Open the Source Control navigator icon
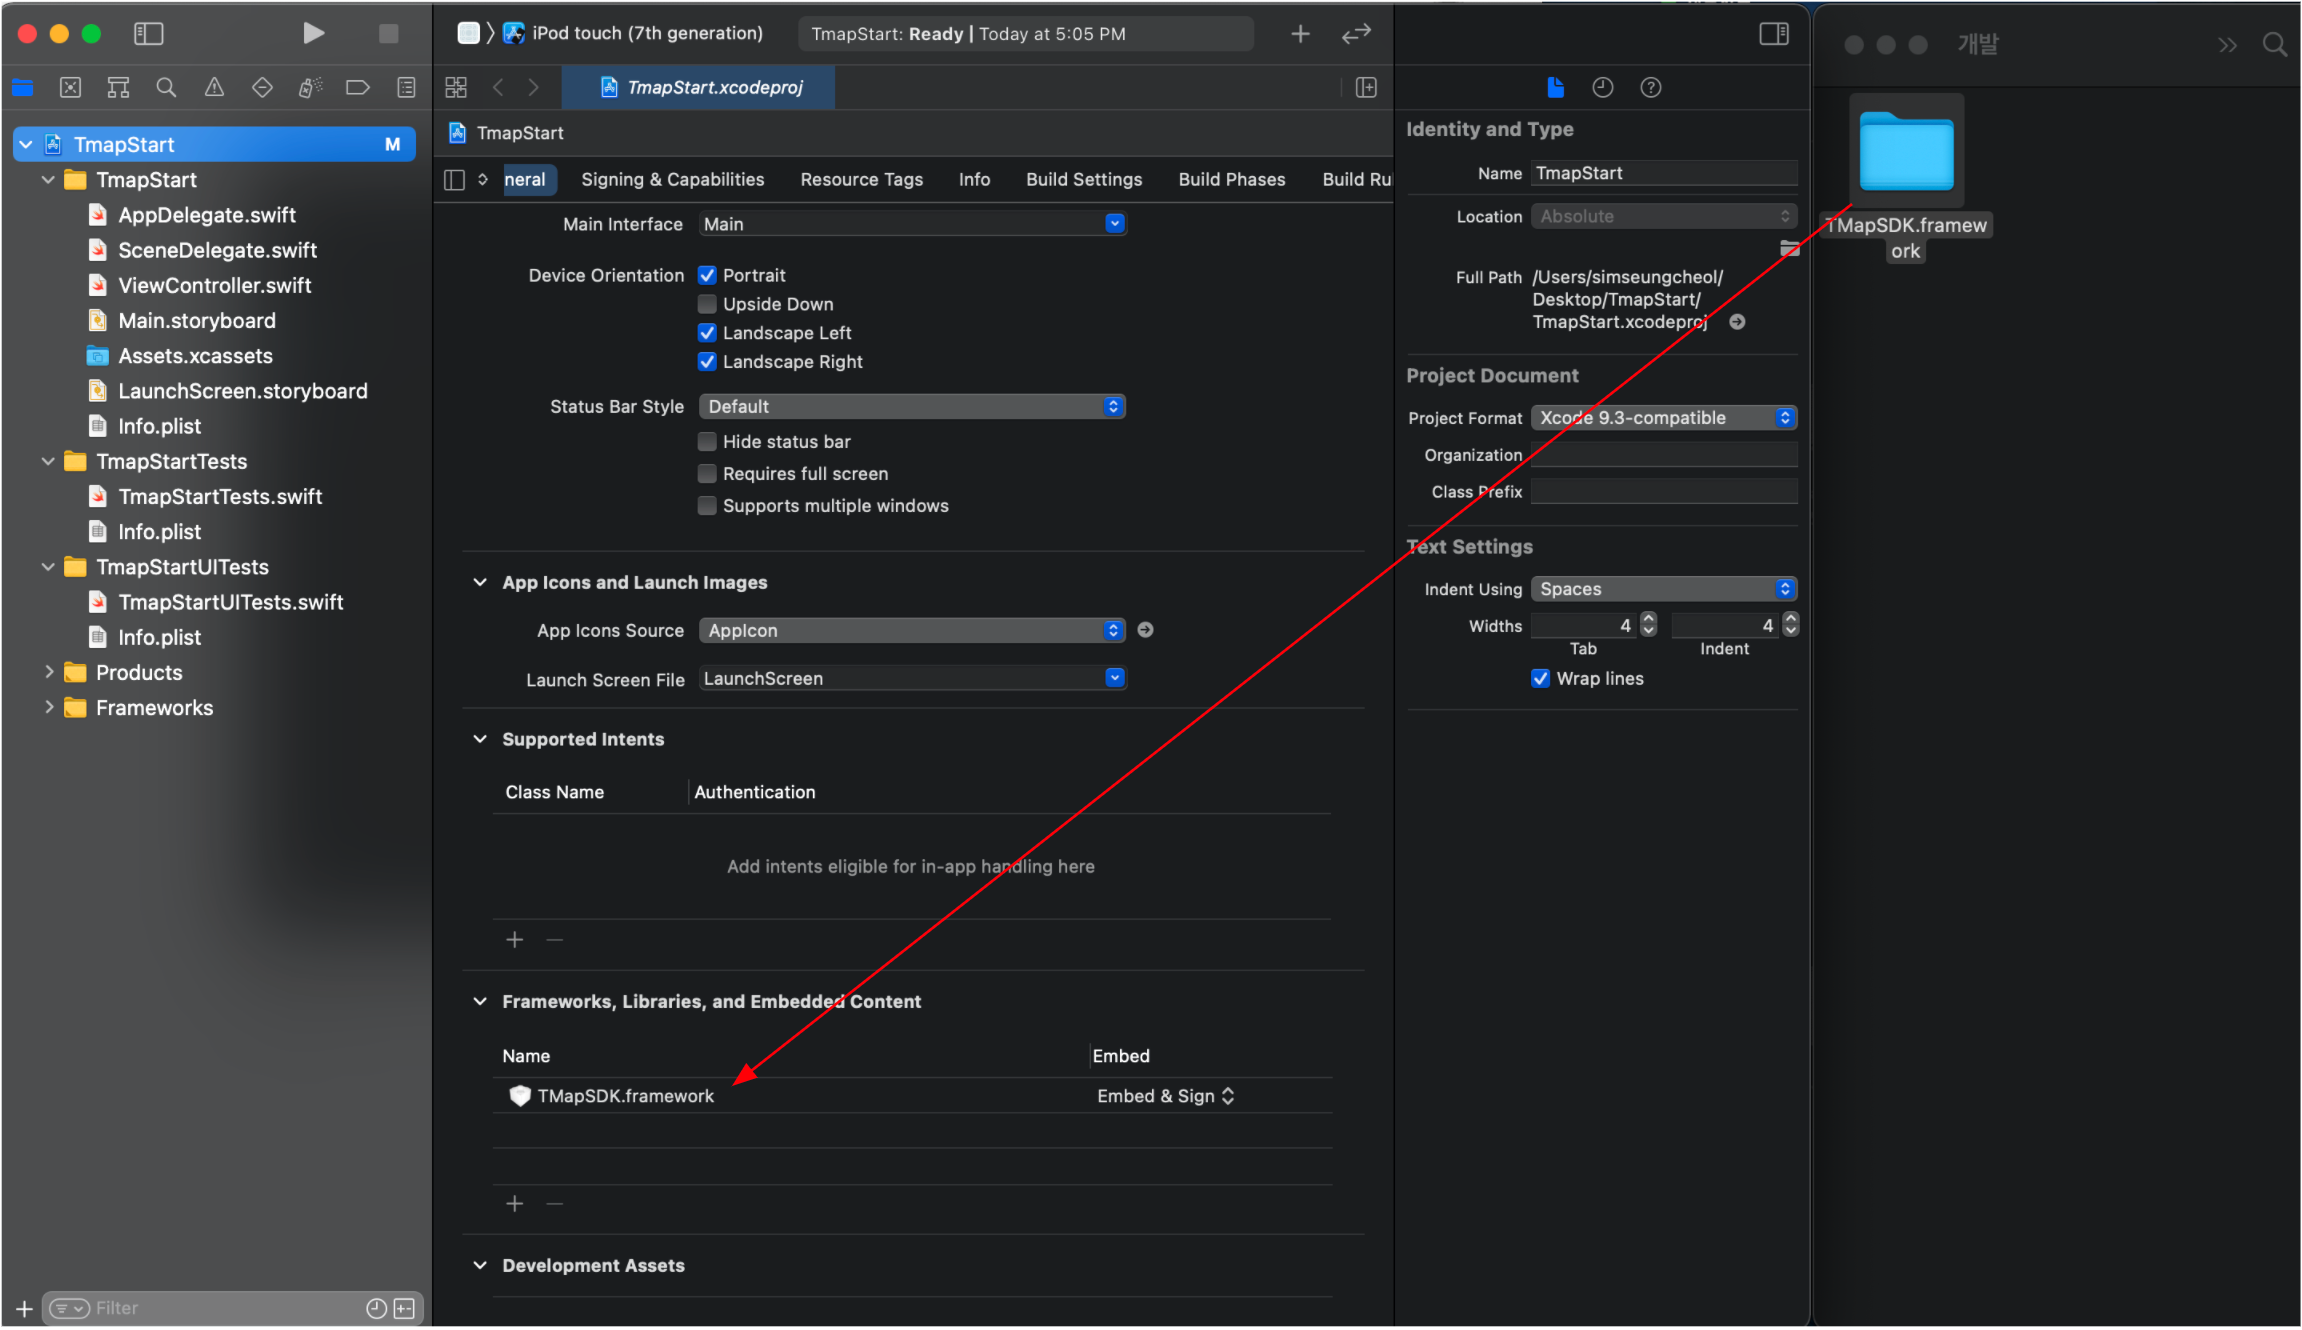 click(70, 88)
